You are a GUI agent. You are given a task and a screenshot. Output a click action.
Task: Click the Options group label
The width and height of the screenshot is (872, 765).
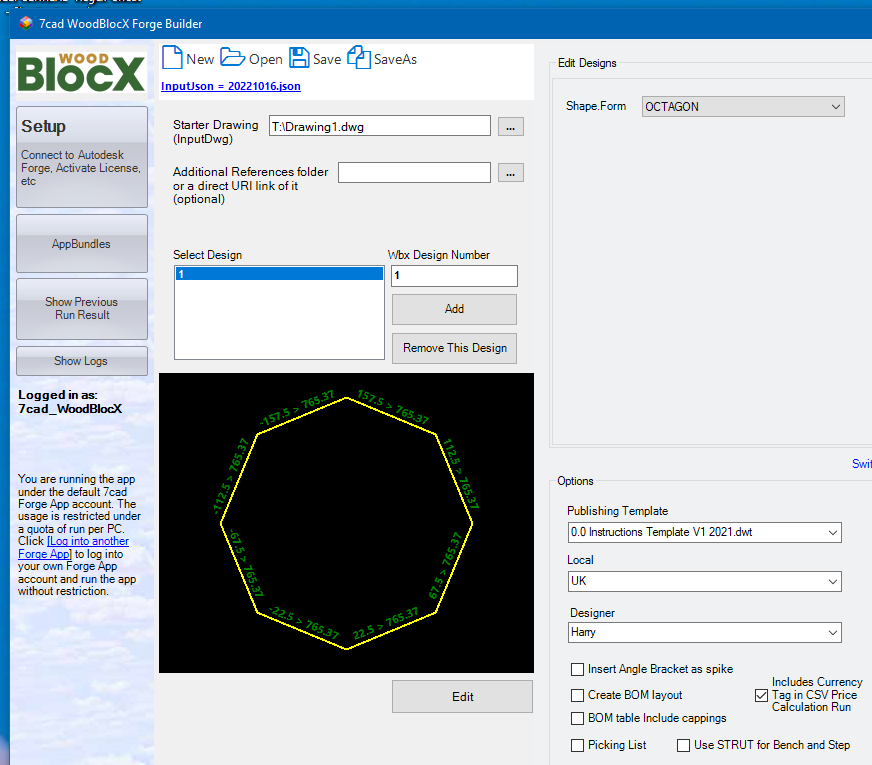[x=576, y=481]
